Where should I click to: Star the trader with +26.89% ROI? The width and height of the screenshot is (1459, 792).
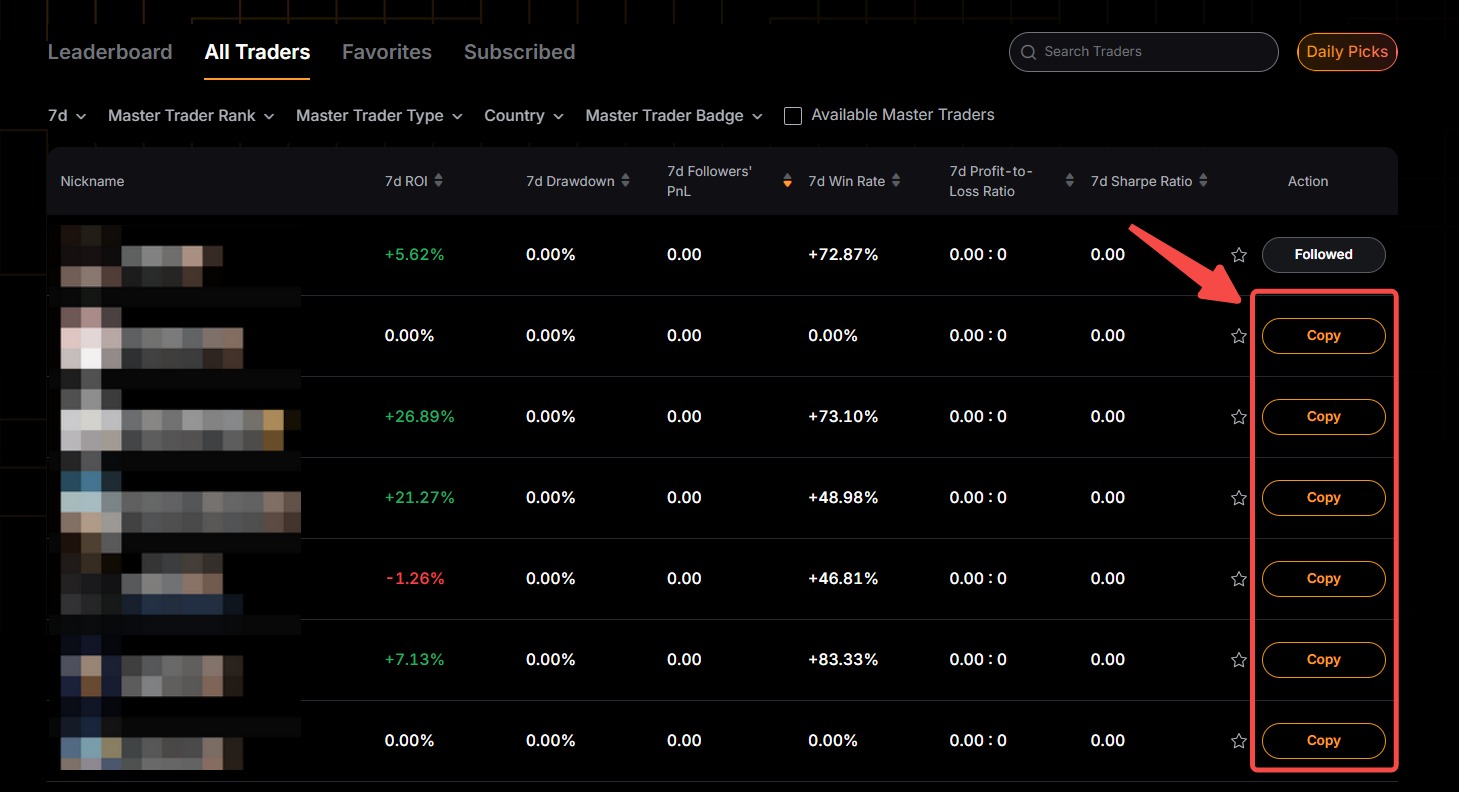click(x=1239, y=417)
